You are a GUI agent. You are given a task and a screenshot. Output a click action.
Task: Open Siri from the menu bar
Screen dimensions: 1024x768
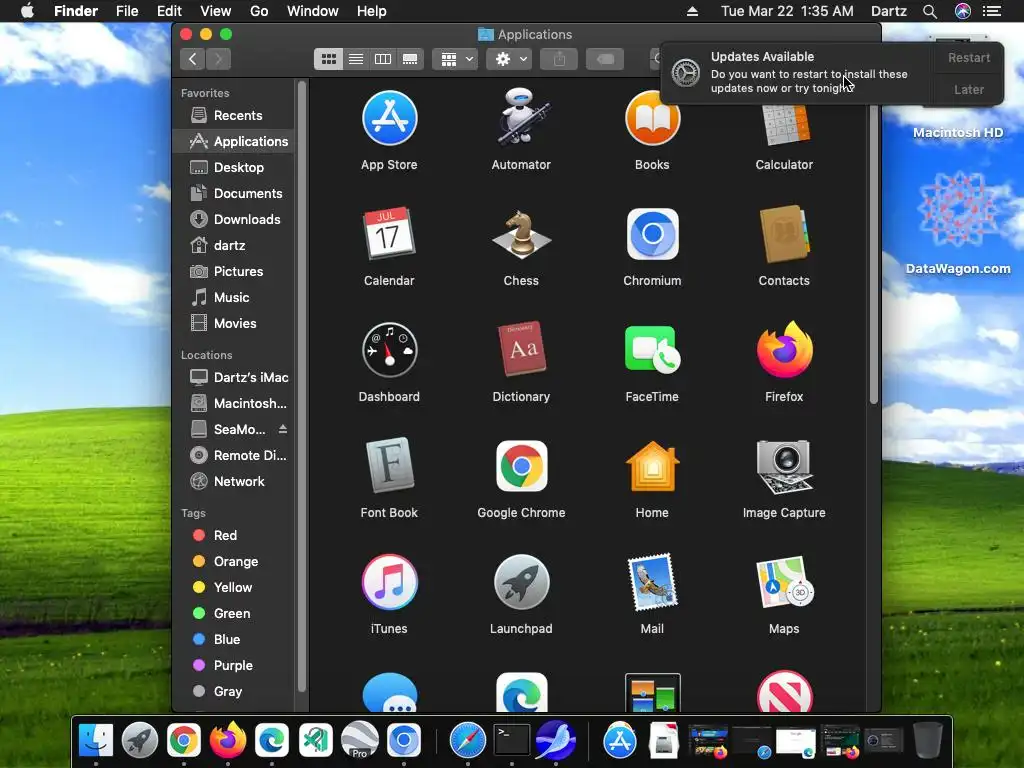click(x=963, y=11)
